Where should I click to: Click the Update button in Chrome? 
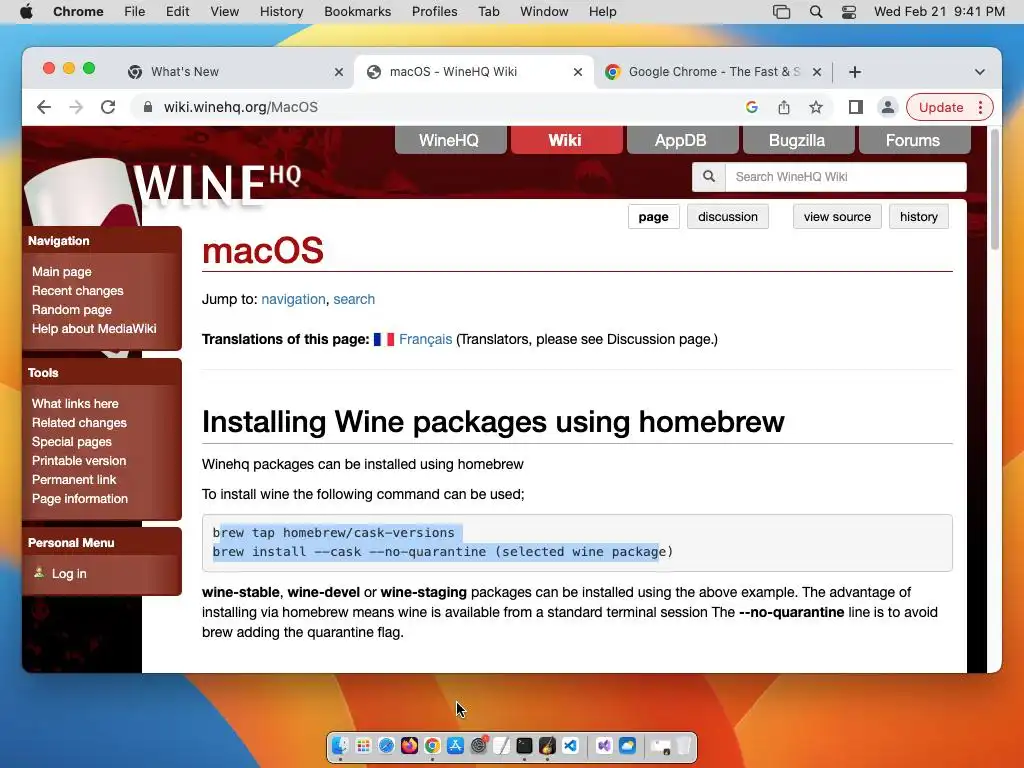(x=940, y=107)
